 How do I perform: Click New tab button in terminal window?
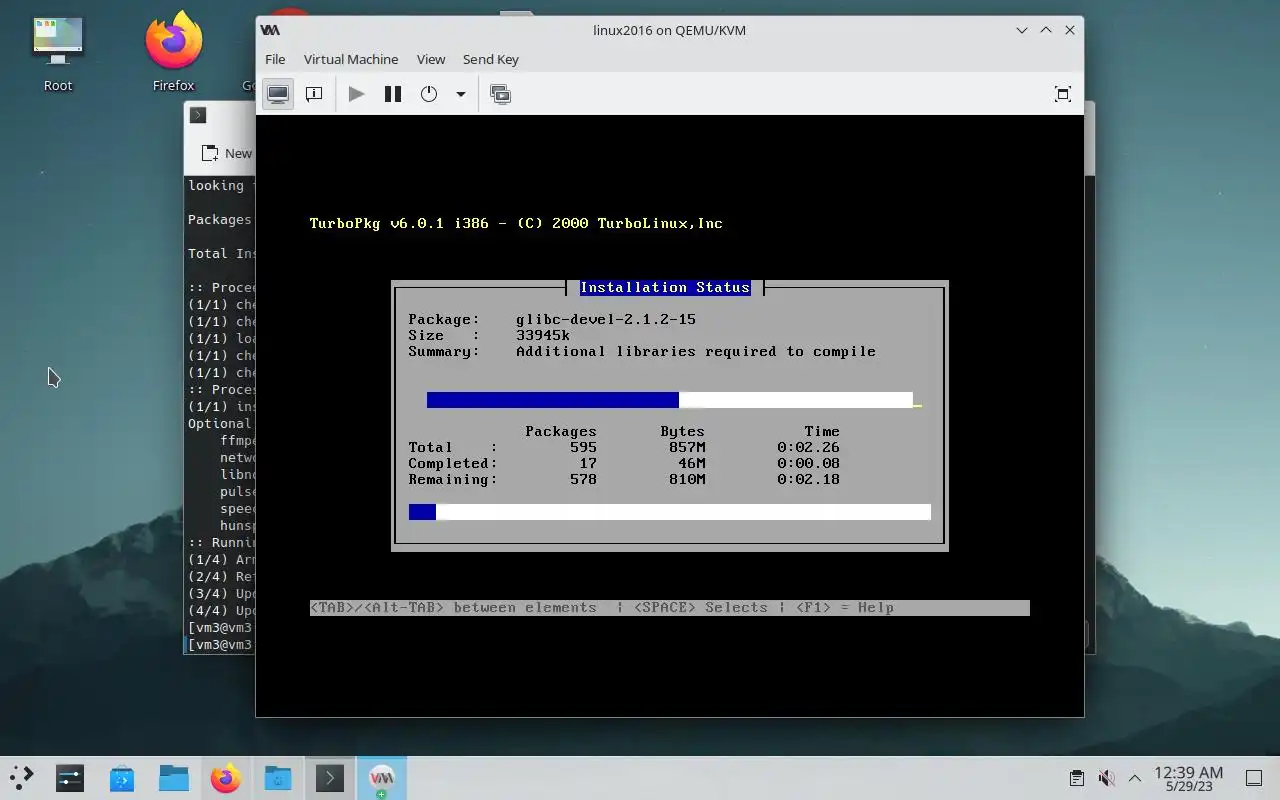pyautogui.click(x=228, y=153)
